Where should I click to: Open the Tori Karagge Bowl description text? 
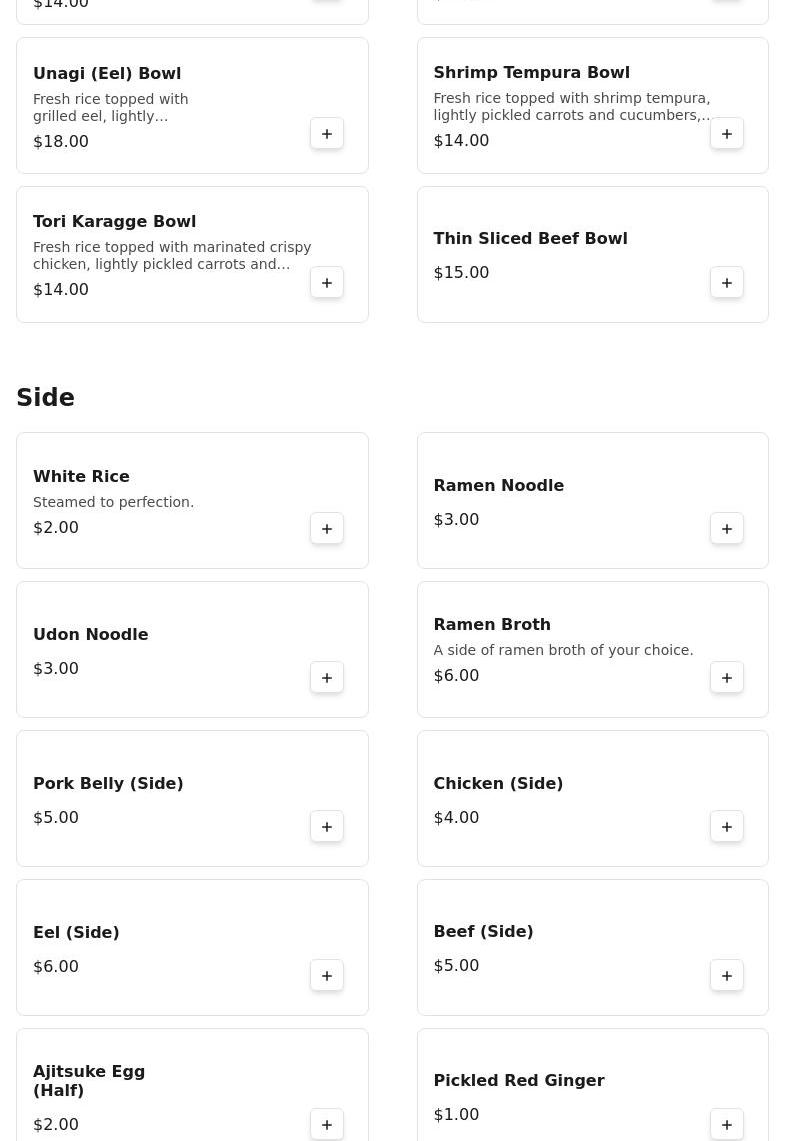(172, 256)
